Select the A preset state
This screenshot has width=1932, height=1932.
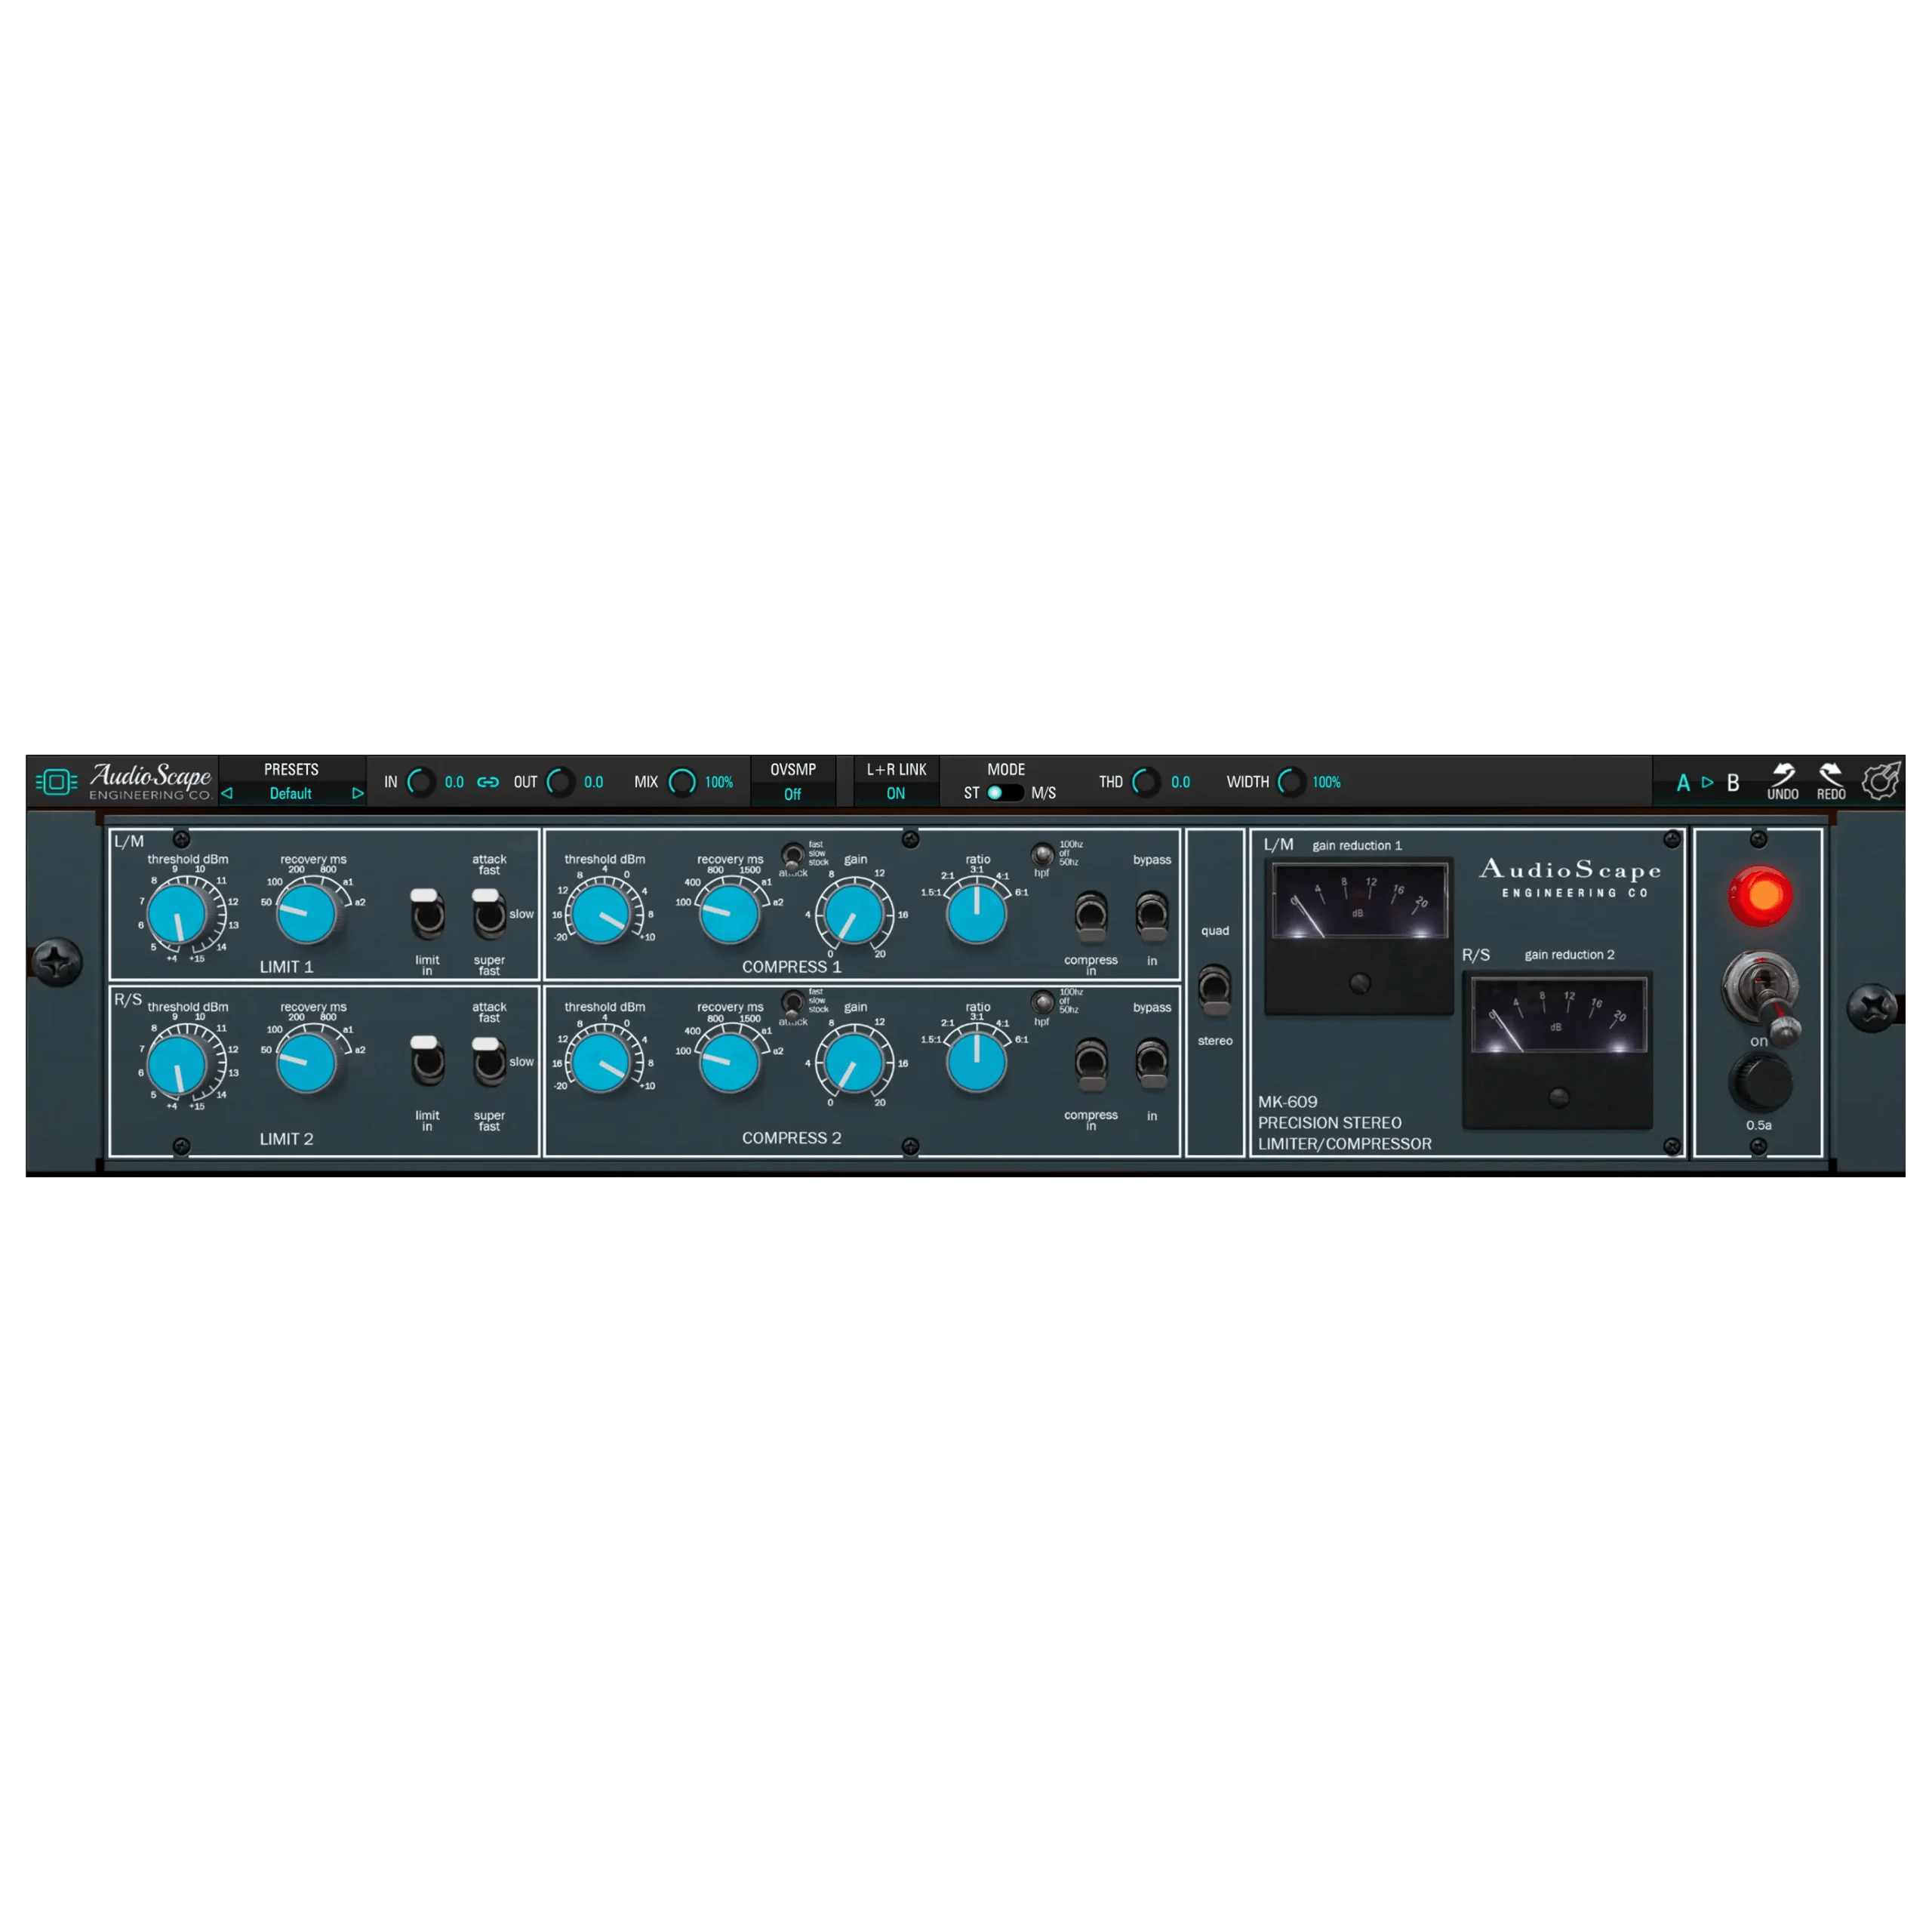(x=1683, y=783)
